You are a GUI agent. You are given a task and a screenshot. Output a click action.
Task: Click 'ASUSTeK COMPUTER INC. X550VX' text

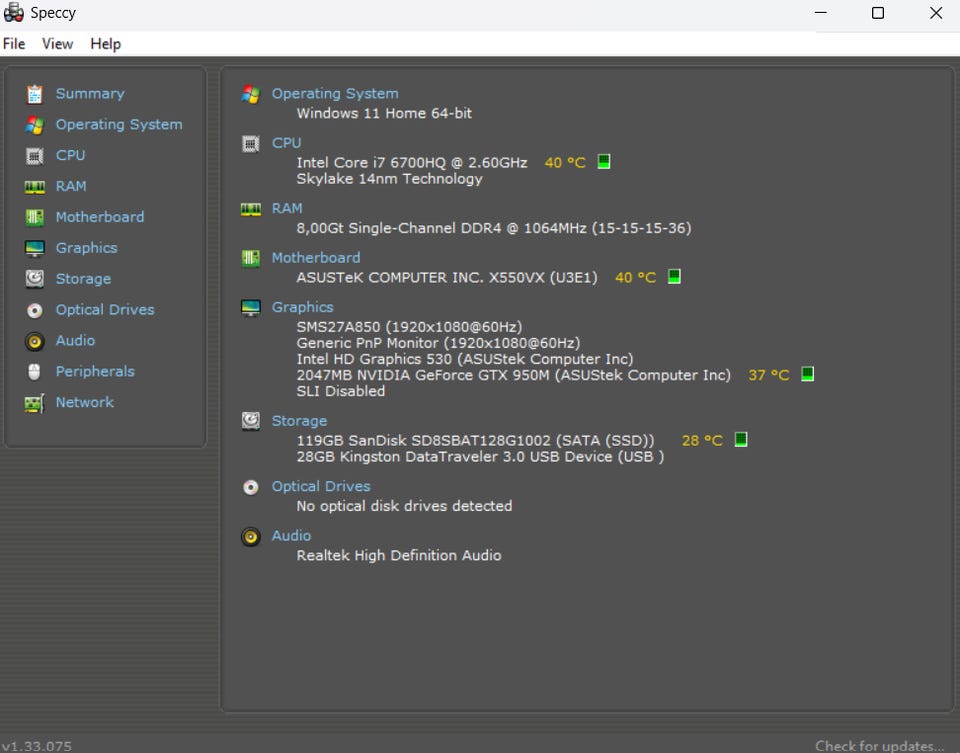coord(447,277)
